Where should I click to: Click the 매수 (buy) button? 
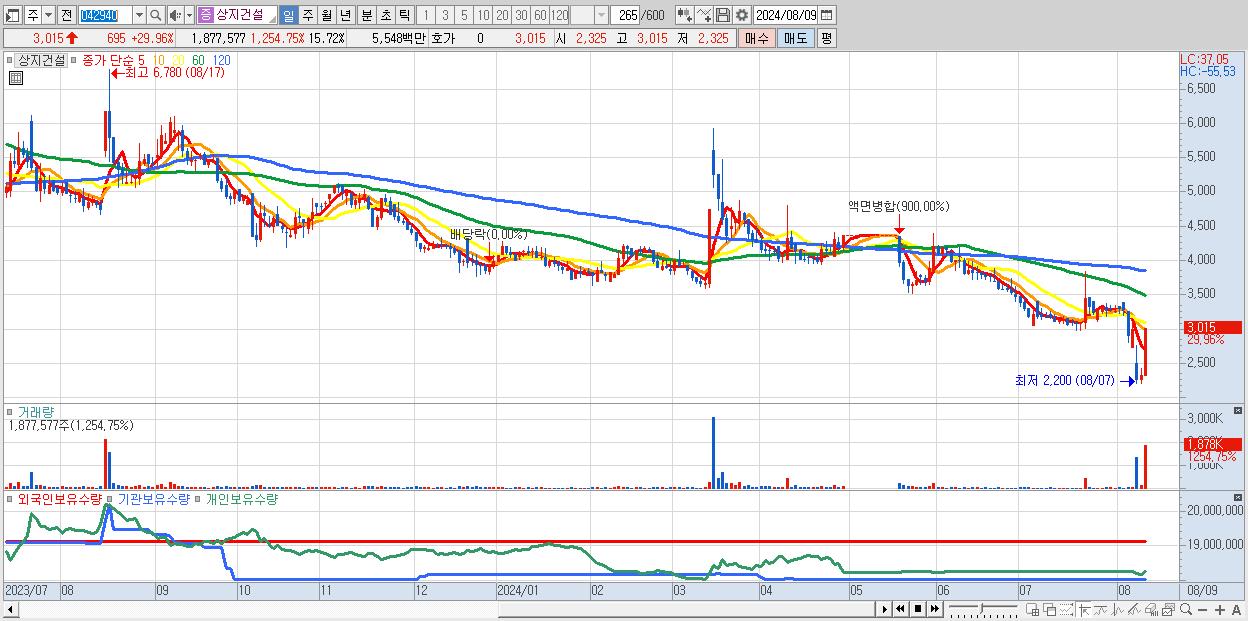click(757, 38)
